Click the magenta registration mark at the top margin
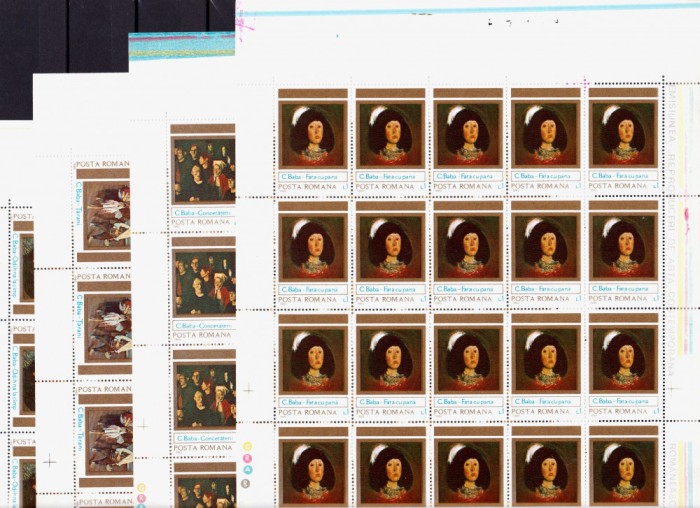700x508 pixels. tap(243, 20)
